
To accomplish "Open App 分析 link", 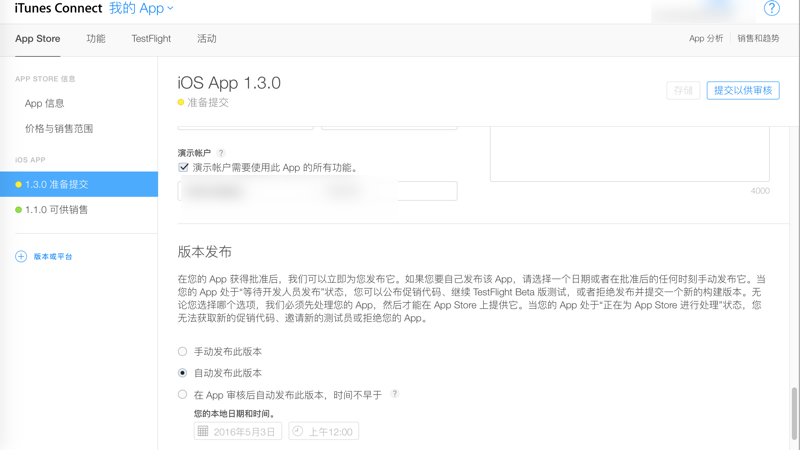I will (706, 38).
